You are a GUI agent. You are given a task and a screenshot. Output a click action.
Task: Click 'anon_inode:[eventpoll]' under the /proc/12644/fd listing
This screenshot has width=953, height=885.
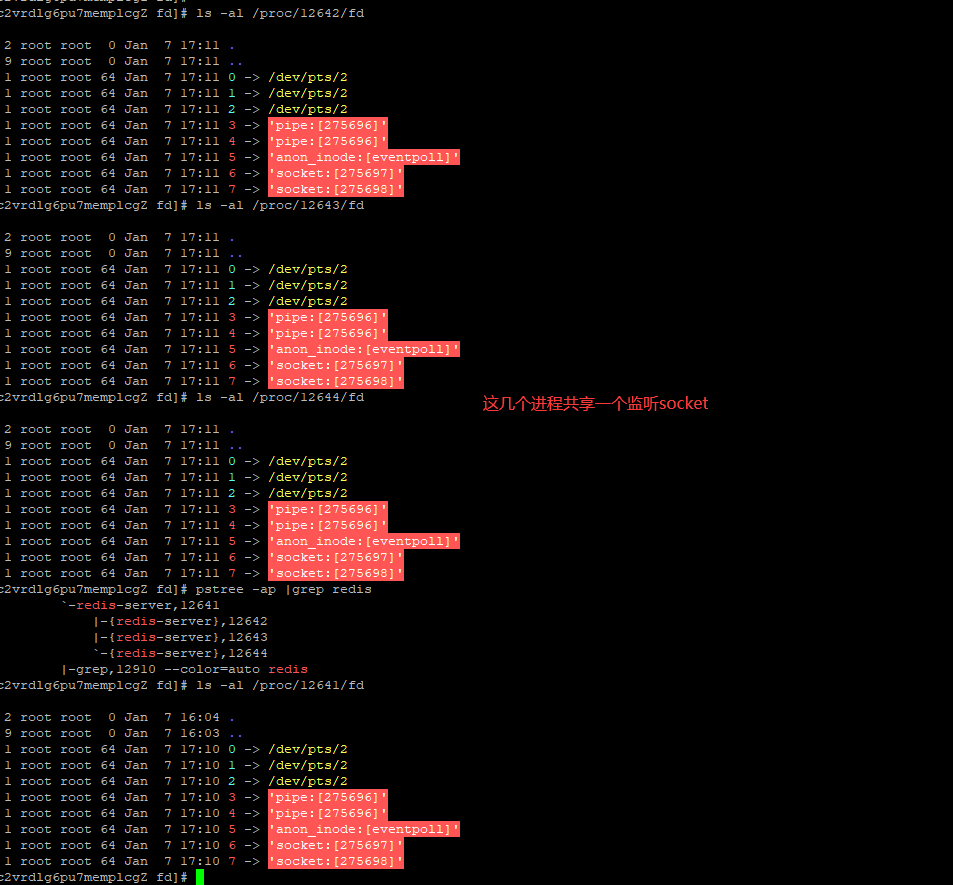coord(363,542)
